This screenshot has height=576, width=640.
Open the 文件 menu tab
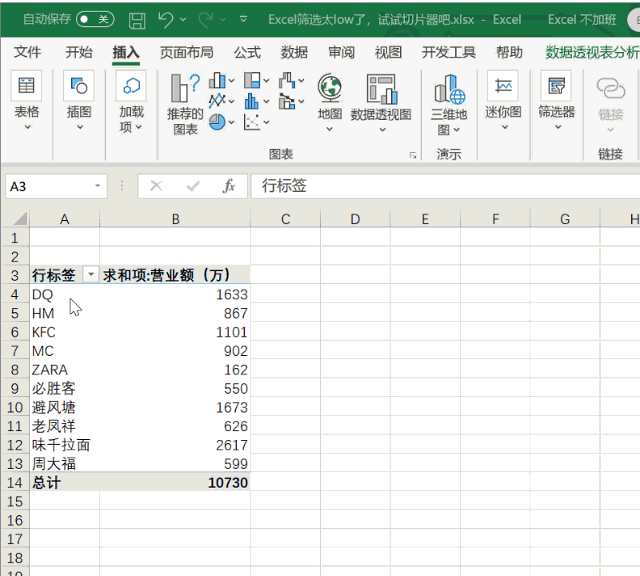27,52
